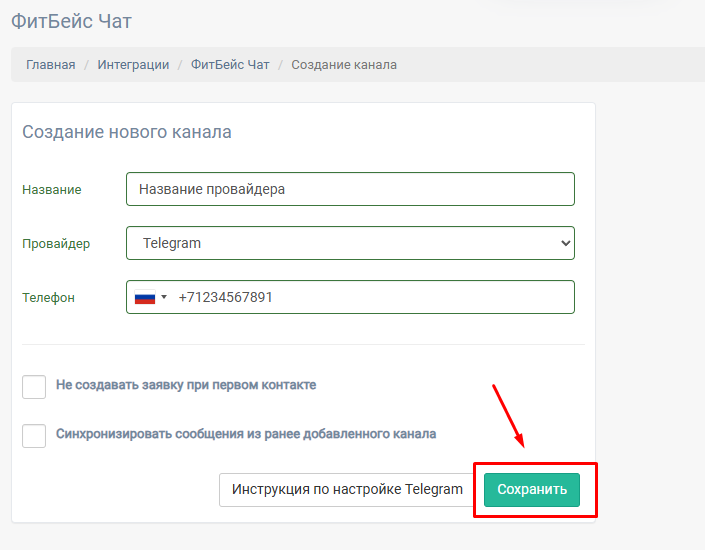Open ФитБейс Чат breadcrumb link

[x=230, y=65]
